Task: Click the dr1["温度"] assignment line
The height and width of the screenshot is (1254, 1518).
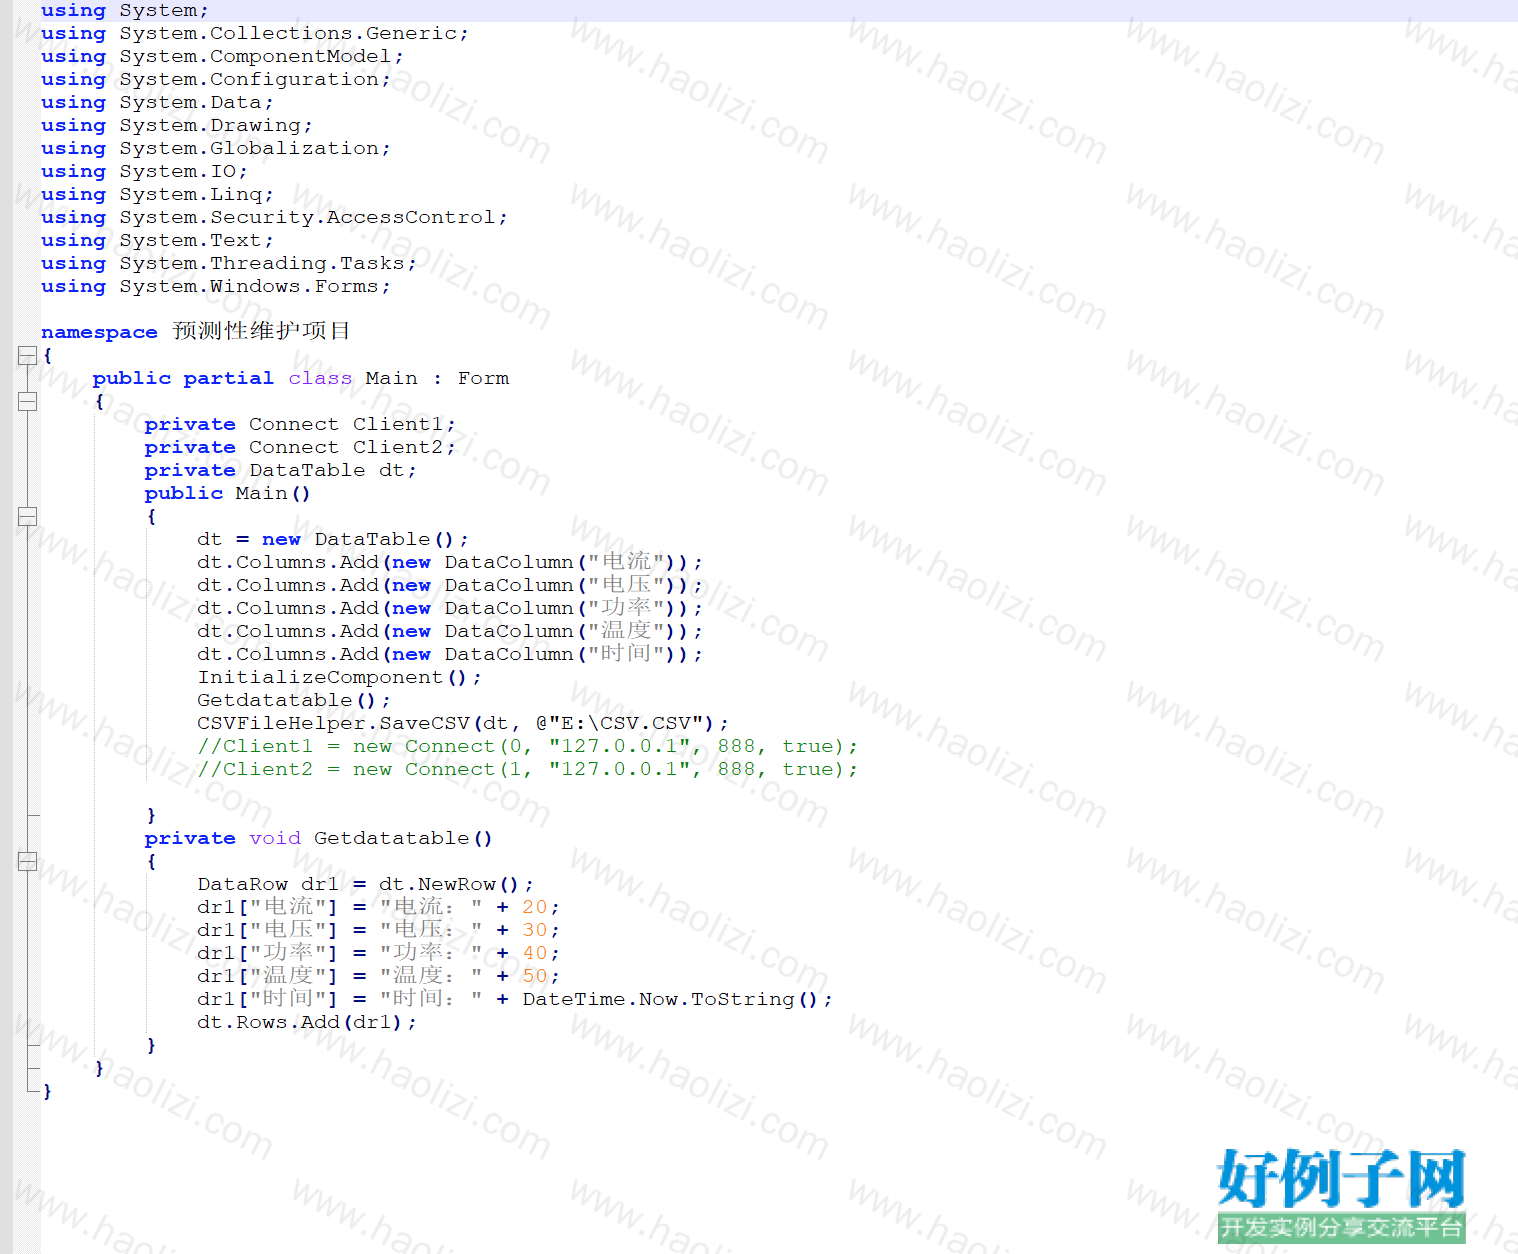Action: point(378,976)
